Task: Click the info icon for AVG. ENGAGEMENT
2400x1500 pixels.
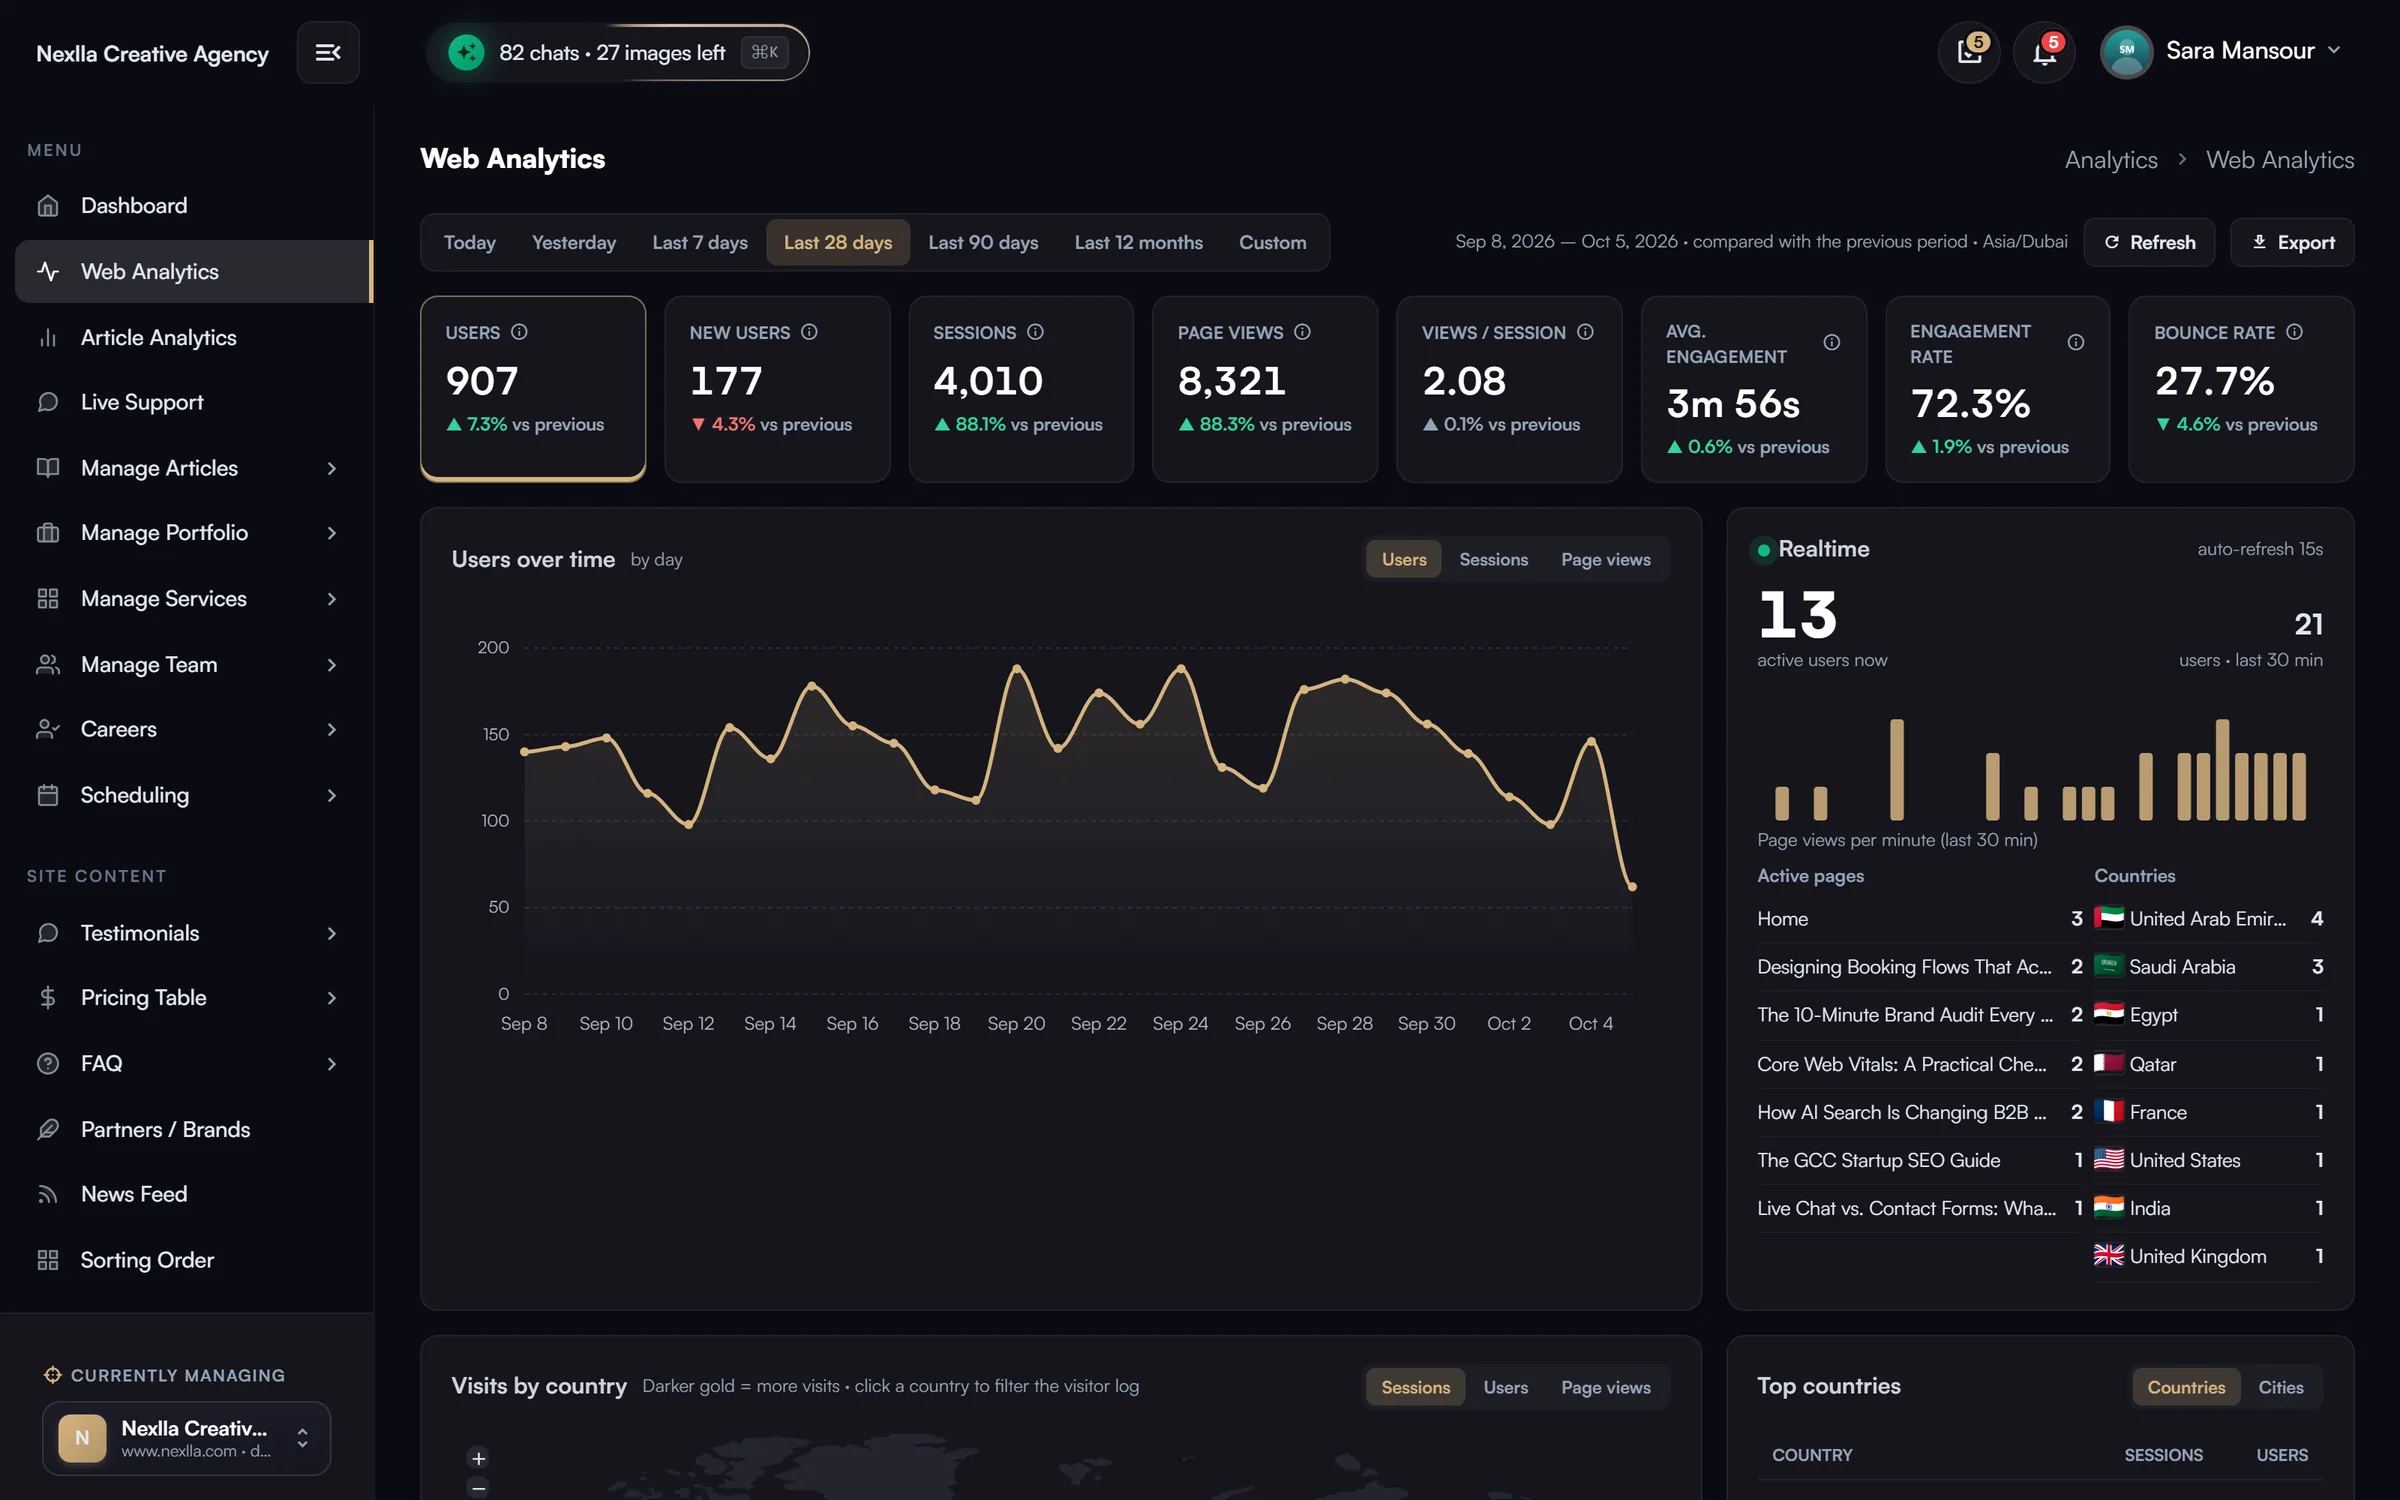Action: 1831,343
